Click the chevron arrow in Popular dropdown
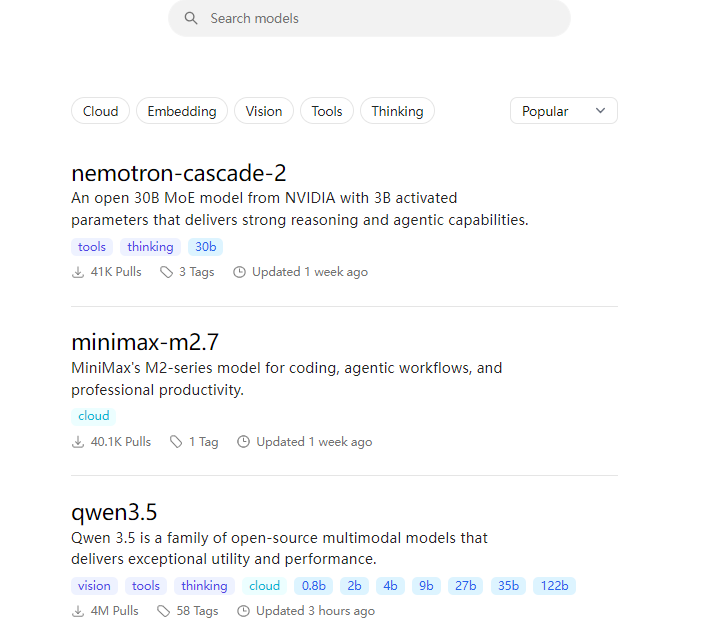 (x=600, y=111)
